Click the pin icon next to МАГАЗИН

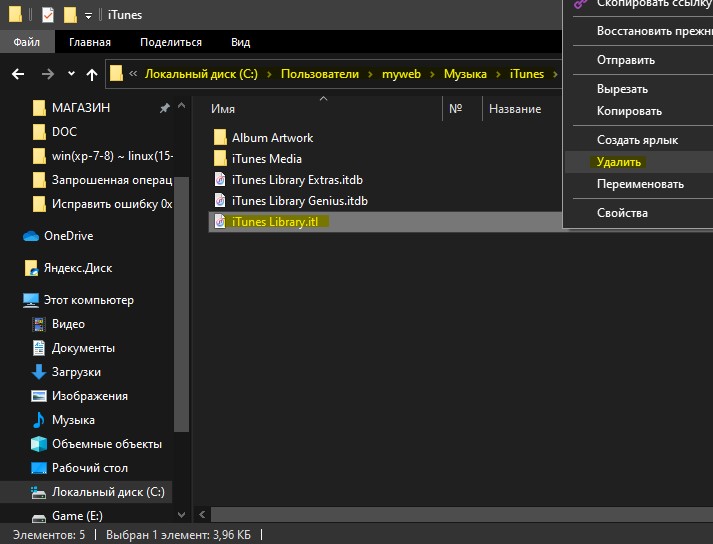pos(164,108)
